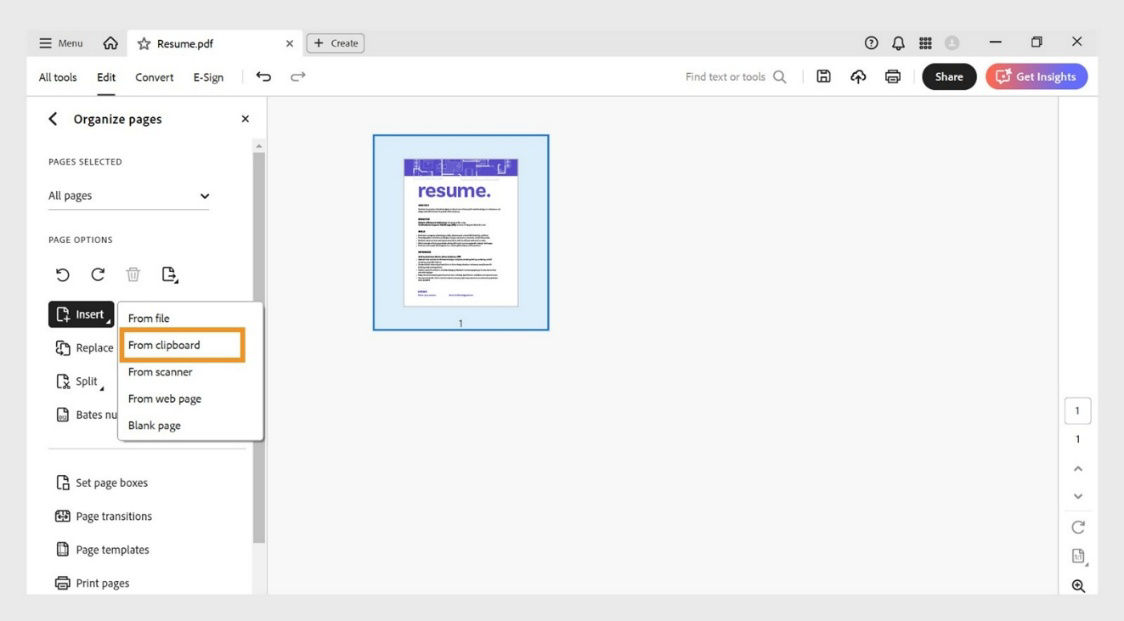Select the Replace pages tool
Image resolution: width=1124 pixels, height=621 pixels.
pos(85,347)
